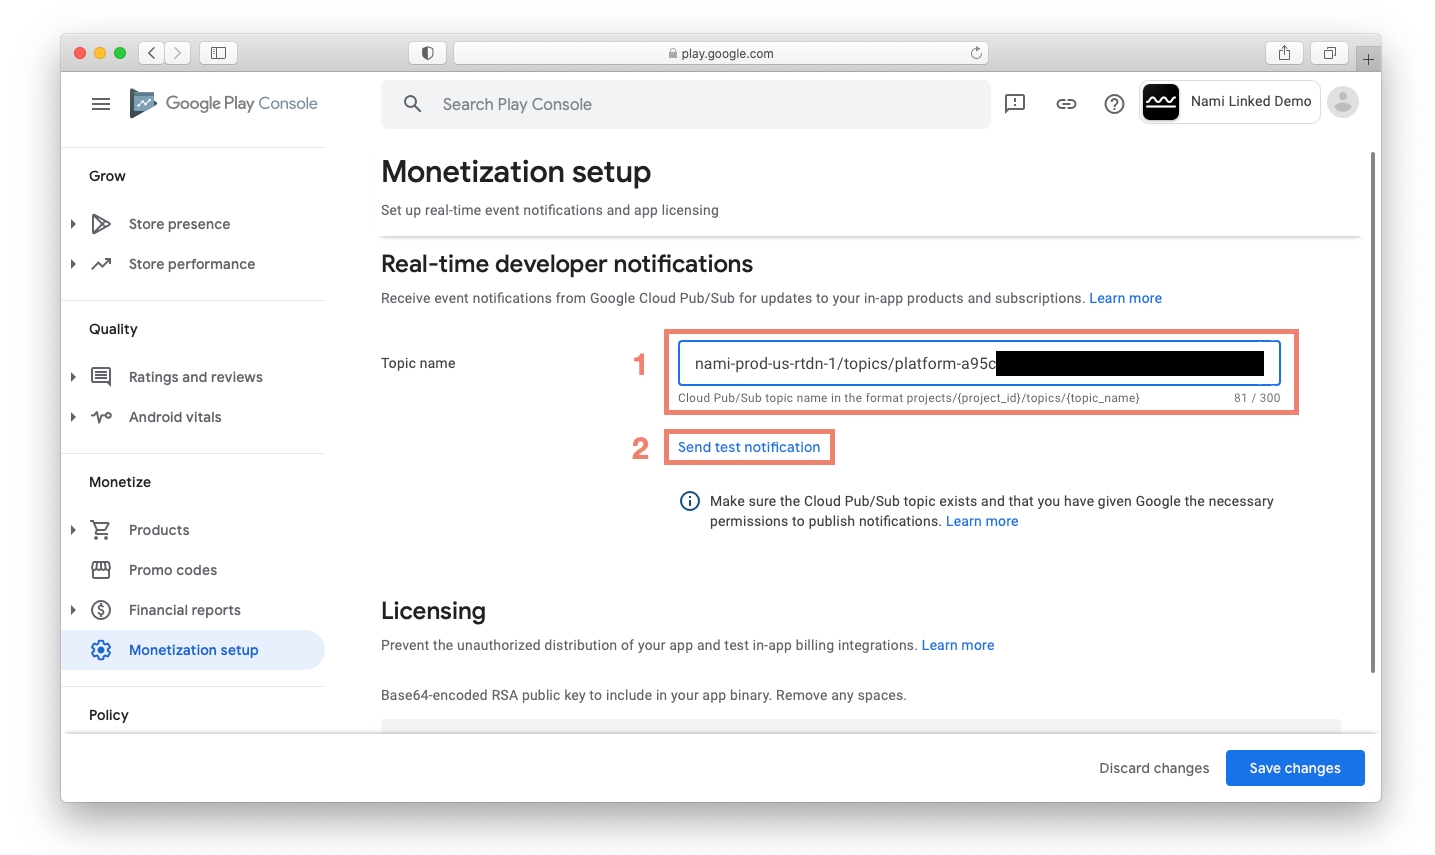This screenshot has width=1435, height=855.
Task: Click the Monetization setup heading
Action: 516,172
